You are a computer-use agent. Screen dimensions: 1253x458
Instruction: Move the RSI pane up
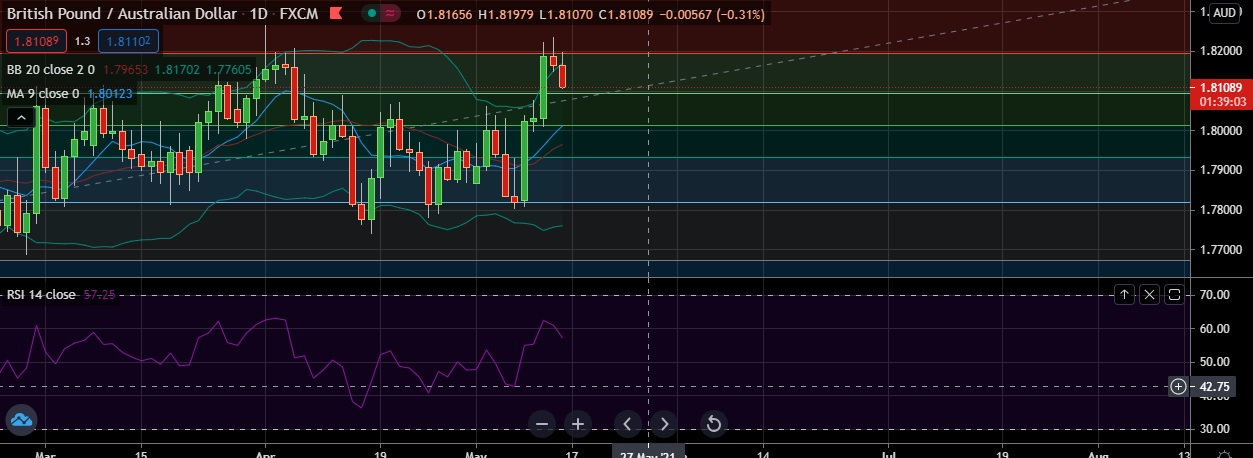point(1124,295)
